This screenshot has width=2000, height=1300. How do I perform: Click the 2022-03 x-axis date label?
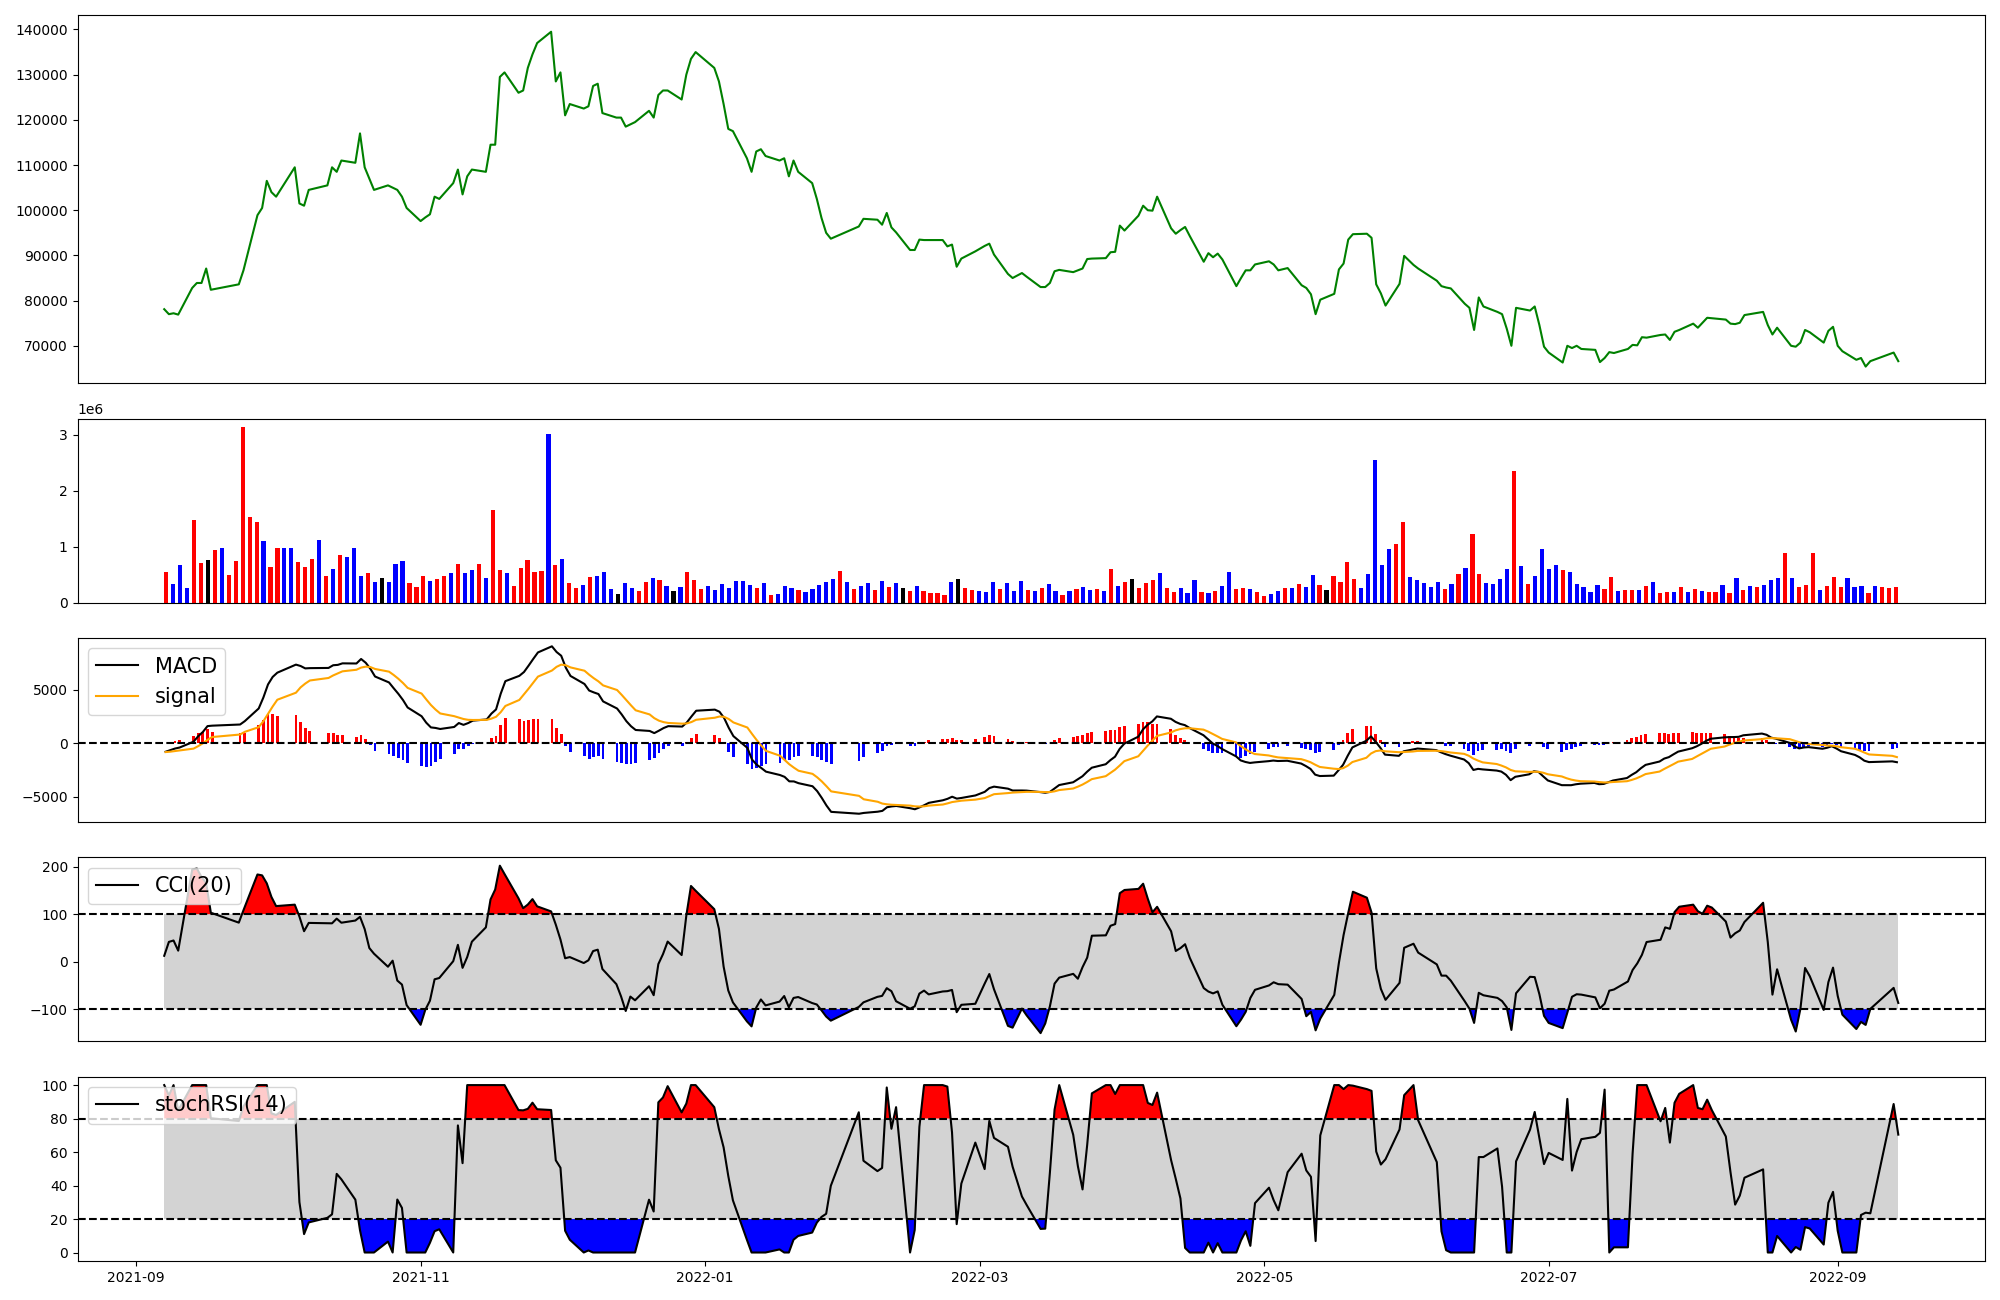tap(980, 1277)
